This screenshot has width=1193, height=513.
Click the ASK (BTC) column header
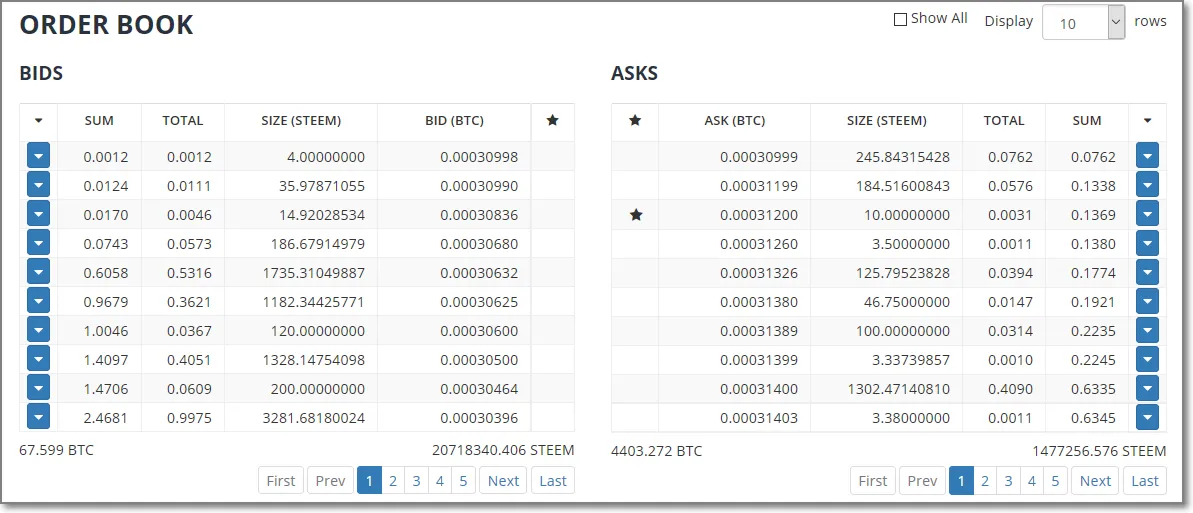734,121
